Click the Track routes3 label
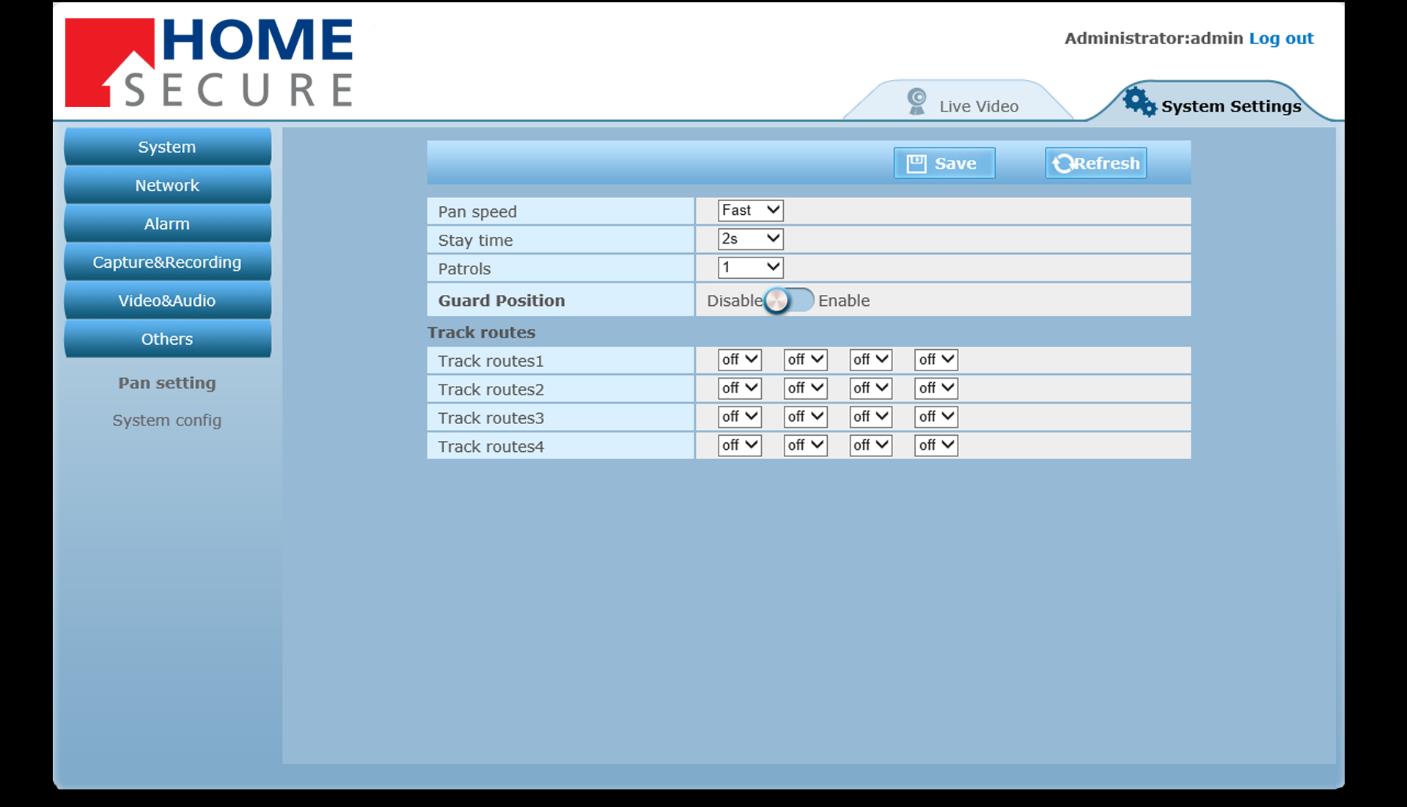 [491, 418]
